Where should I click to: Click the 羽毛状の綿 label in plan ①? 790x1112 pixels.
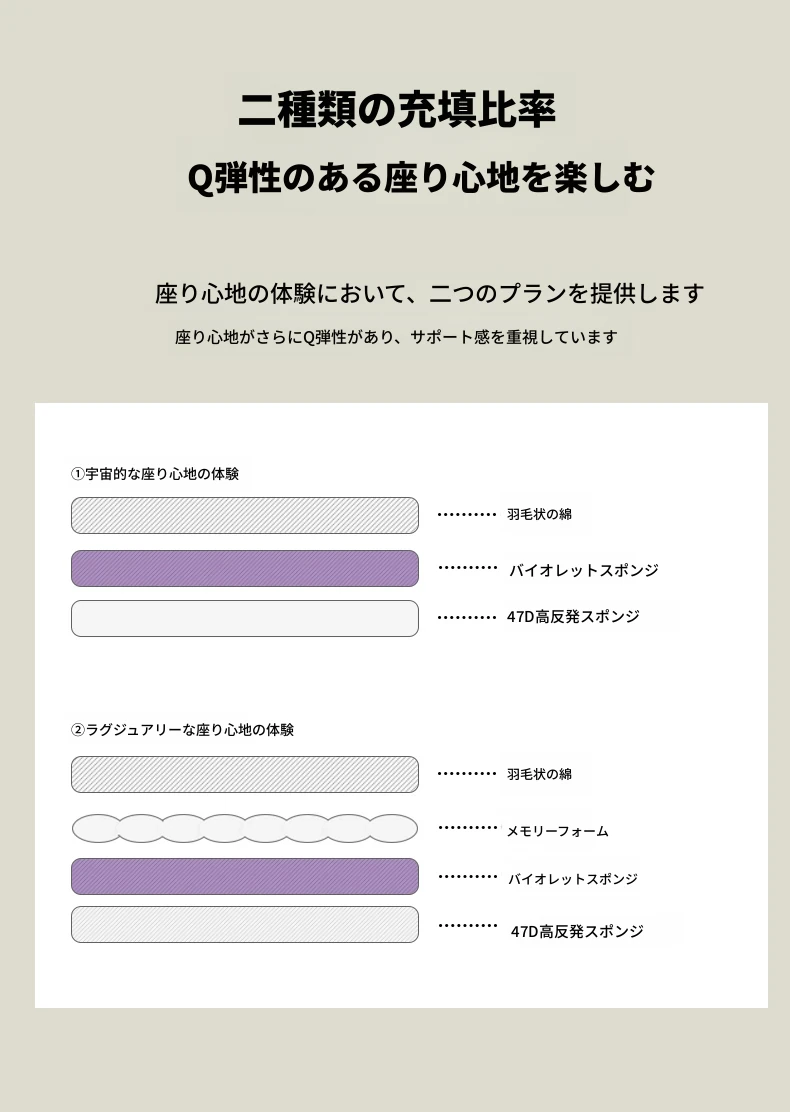(x=539, y=514)
